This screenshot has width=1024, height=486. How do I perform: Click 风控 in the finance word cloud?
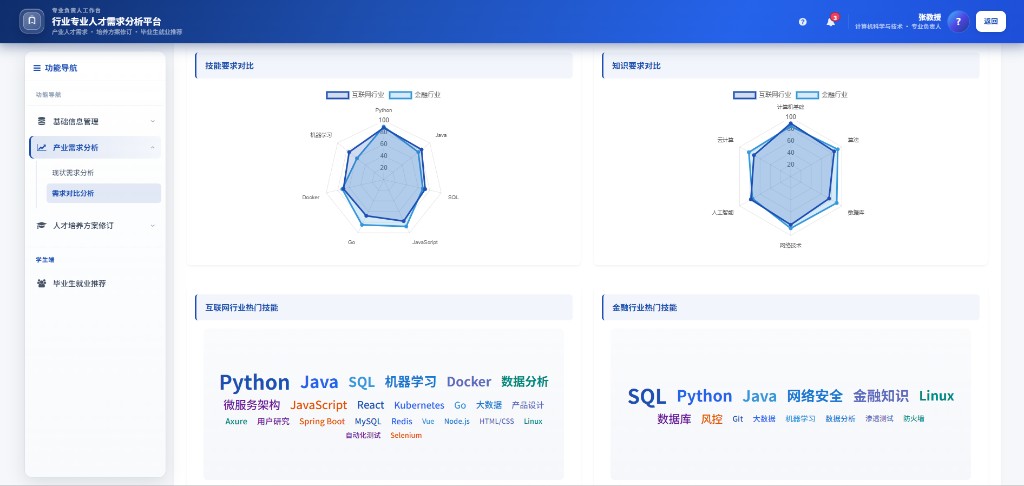(712, 419)
